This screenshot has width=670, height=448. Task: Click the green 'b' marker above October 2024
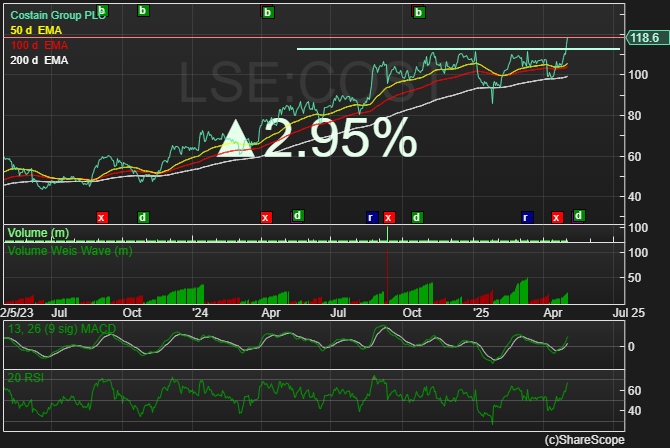tap(419, 12)
